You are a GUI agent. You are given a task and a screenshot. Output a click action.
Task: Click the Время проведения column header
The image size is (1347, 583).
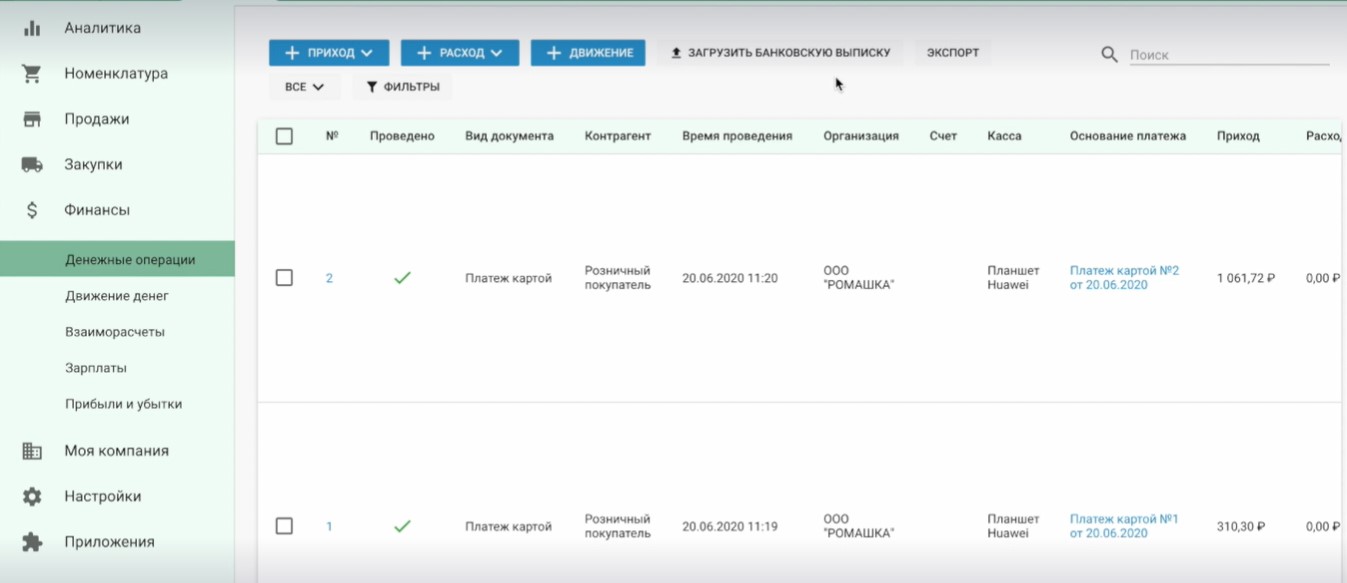click(x=737, y=136)
